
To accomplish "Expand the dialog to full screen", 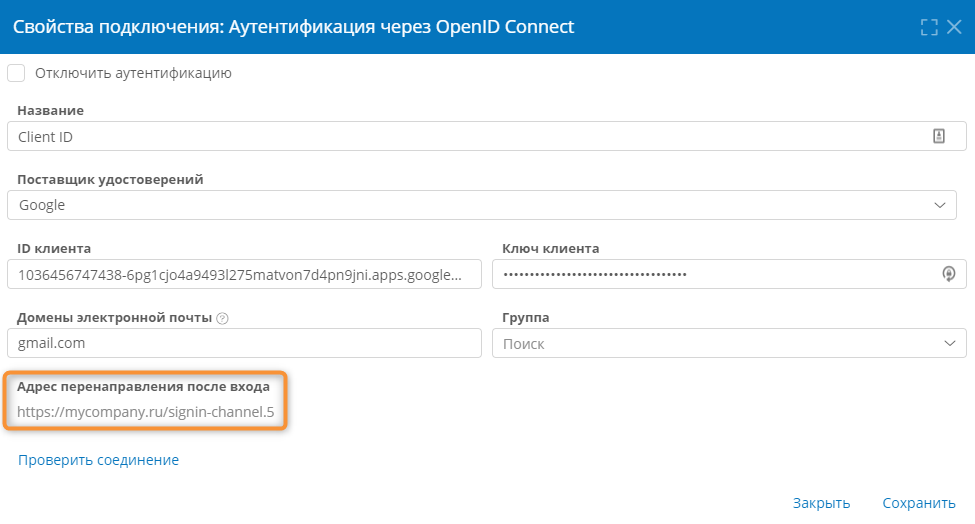I will 929,27.
